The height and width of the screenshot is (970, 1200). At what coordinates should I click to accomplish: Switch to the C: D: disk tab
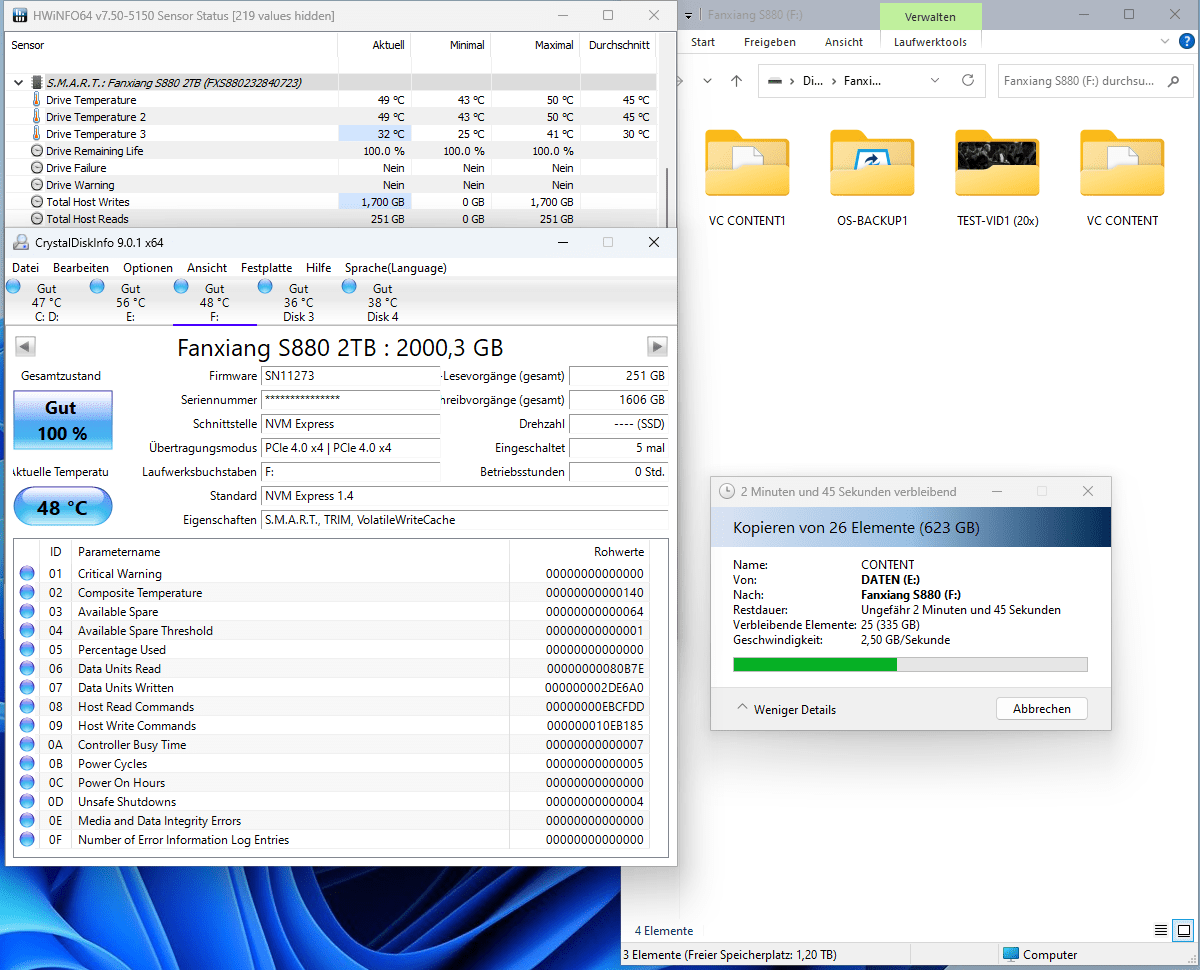[x=47, y=302]
